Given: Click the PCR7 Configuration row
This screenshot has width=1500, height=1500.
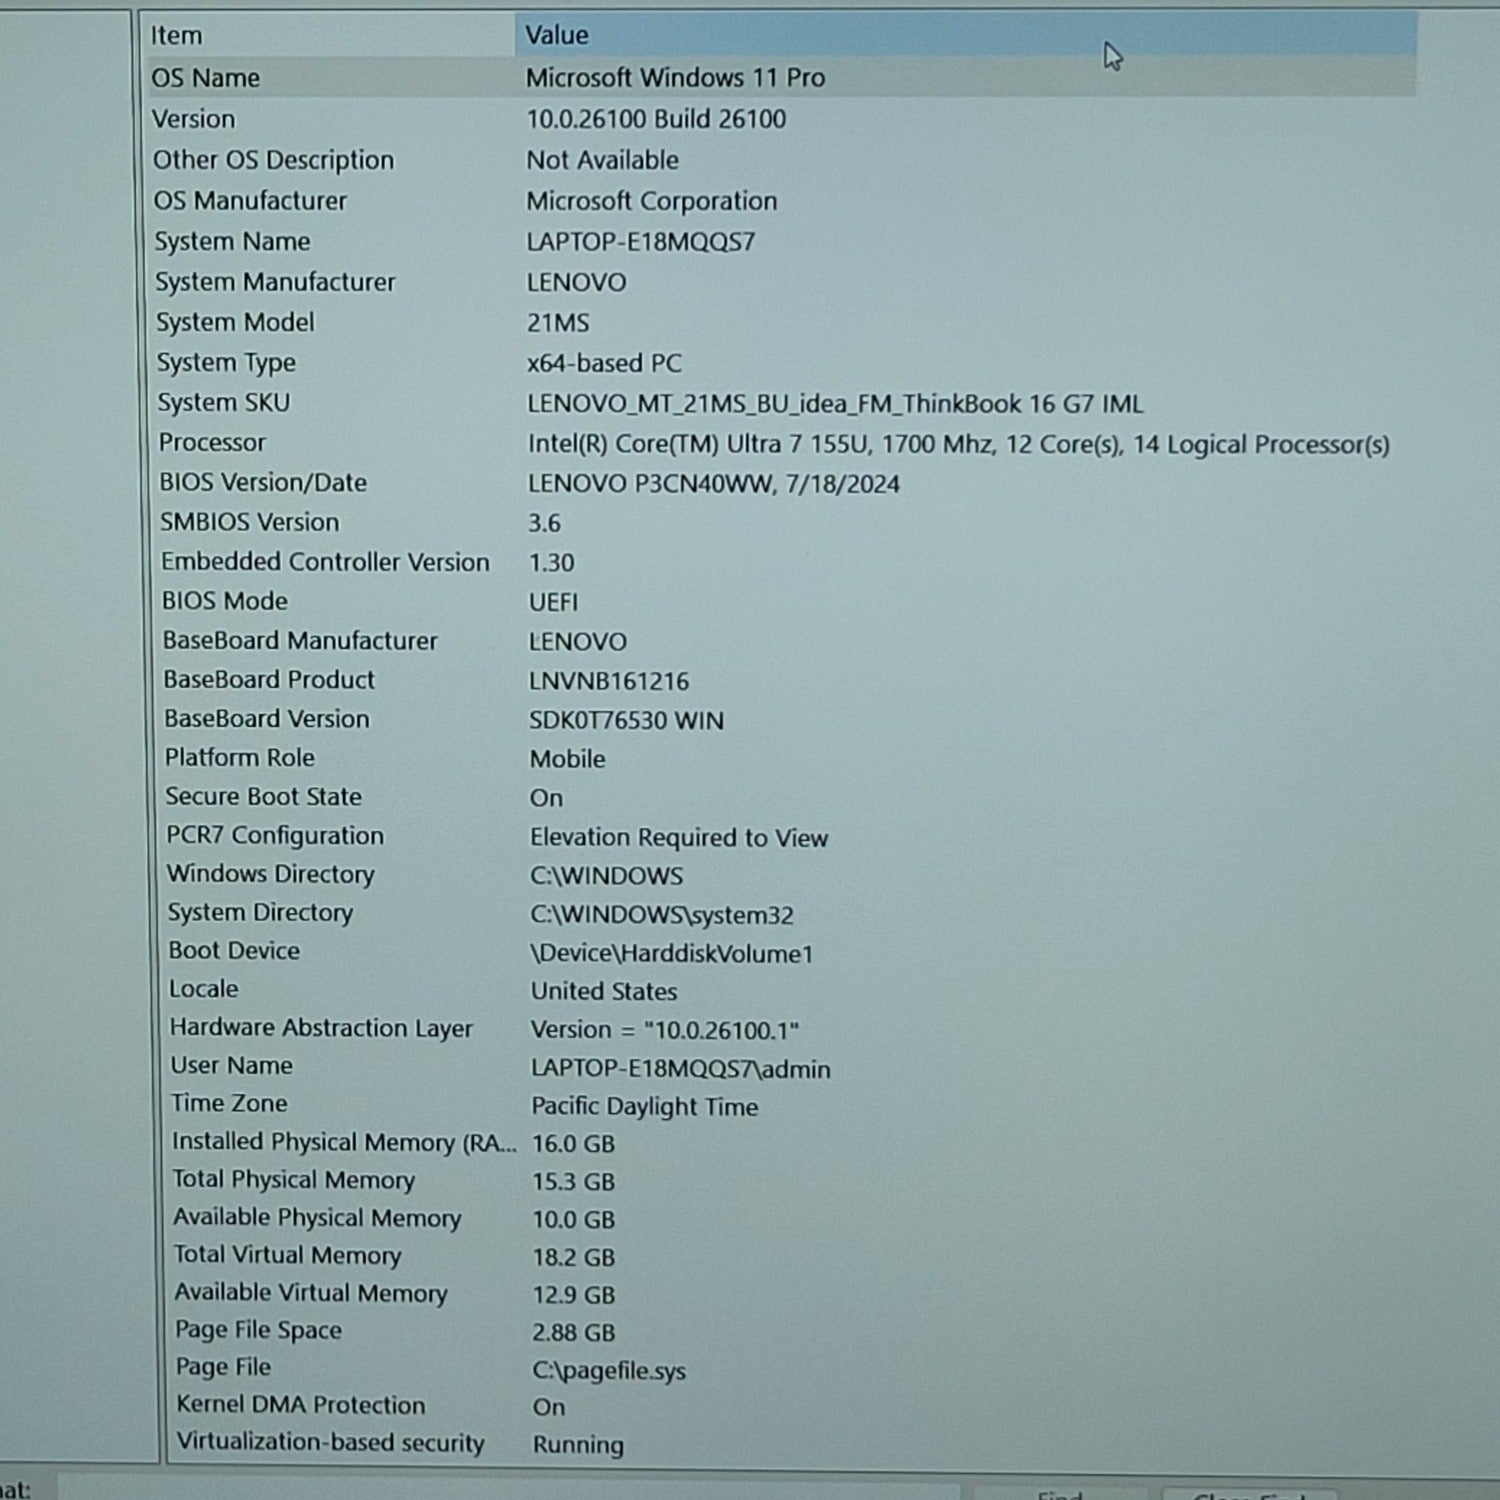Looking at the screenshot, I should click(x=275, y=836).
